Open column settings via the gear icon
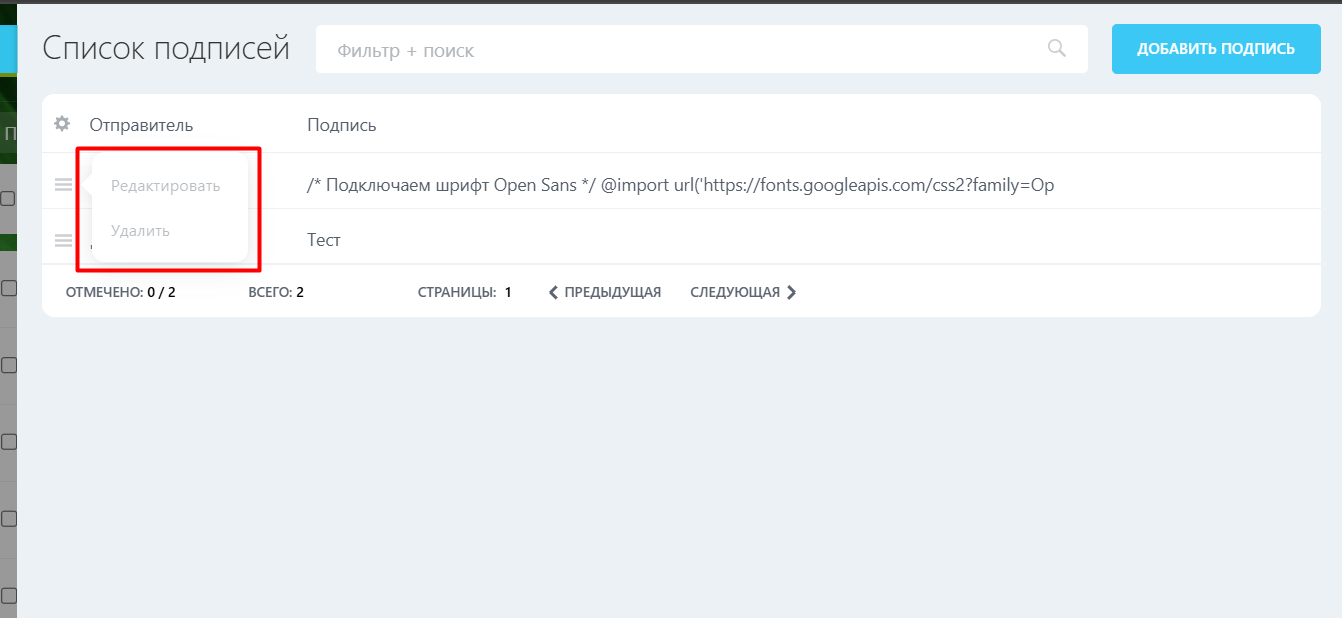This screenshot has width=1342, height=618. (x=61, y=124)
